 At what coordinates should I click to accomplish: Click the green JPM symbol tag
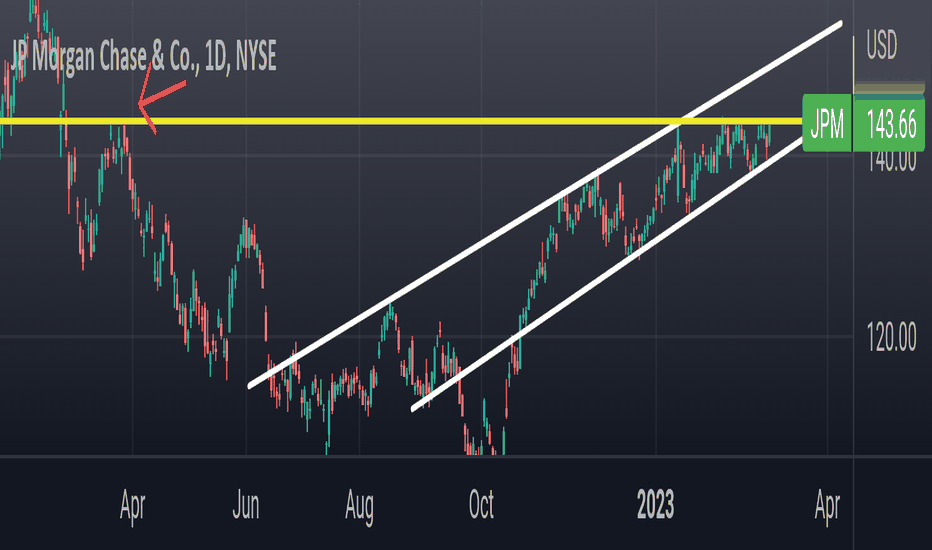pyautogui.click(x=827, y=124)
